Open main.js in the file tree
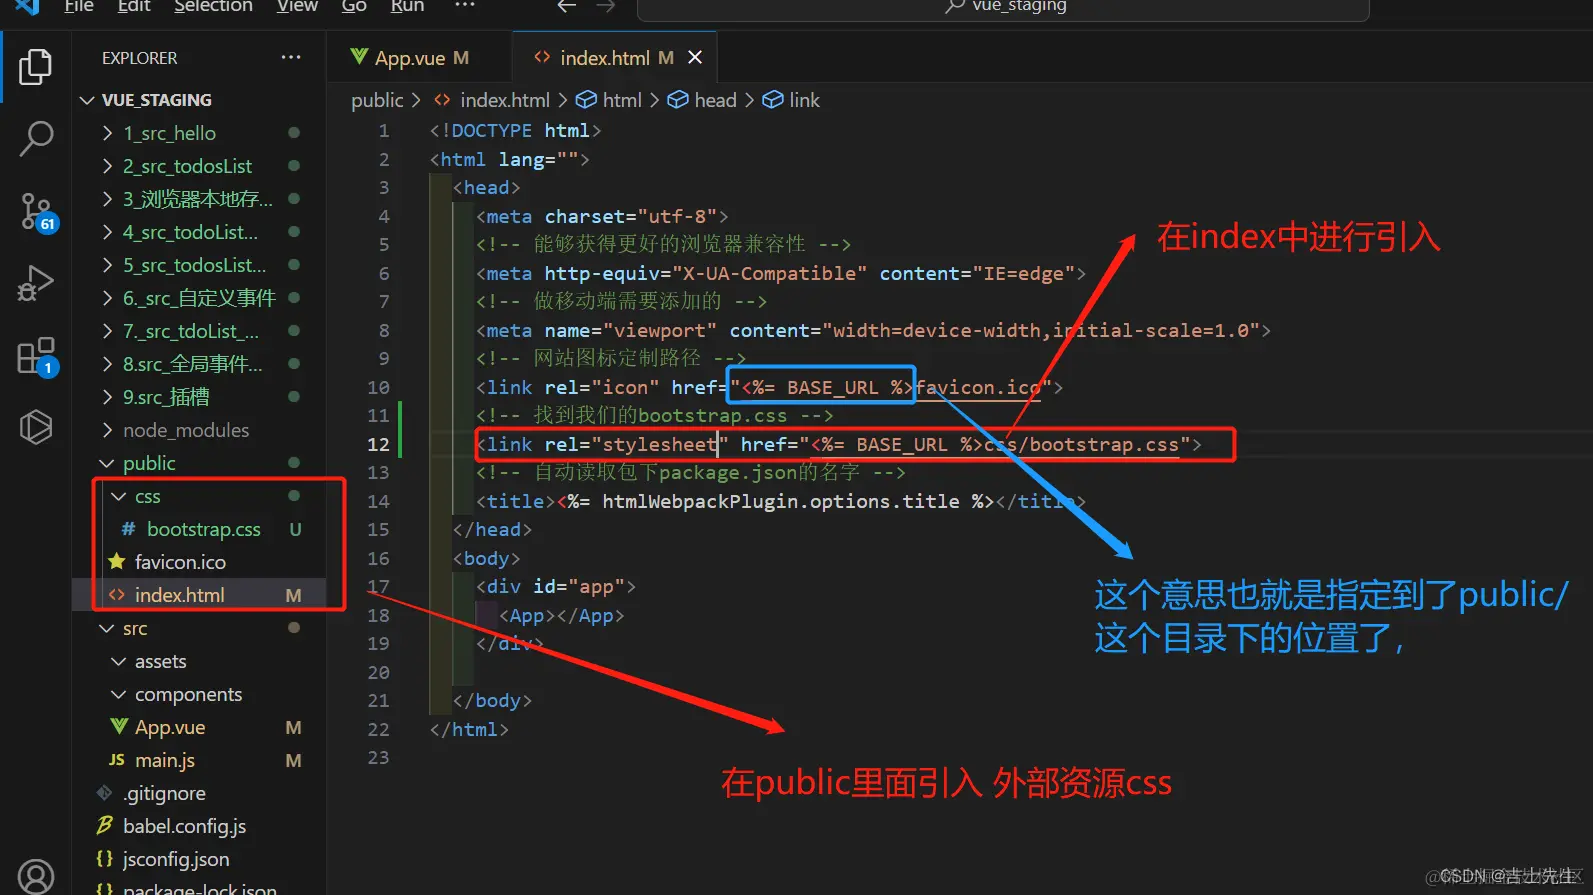Screen dimensions: 1593x895 [165, 760]
